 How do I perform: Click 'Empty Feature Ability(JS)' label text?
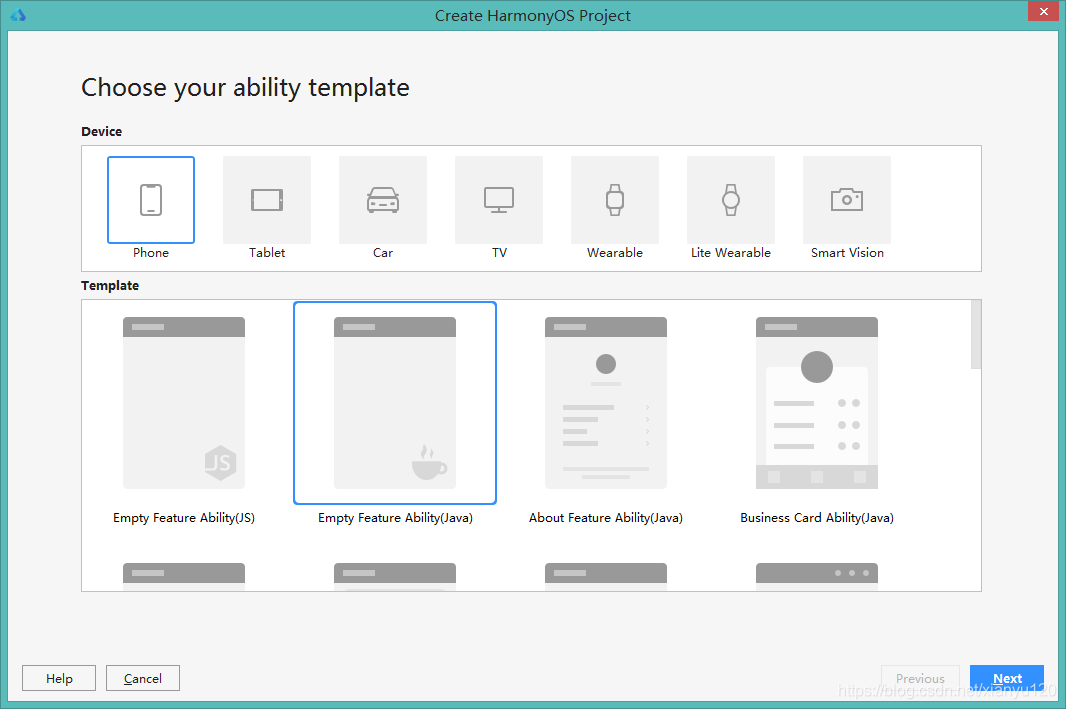click(184, 518)
